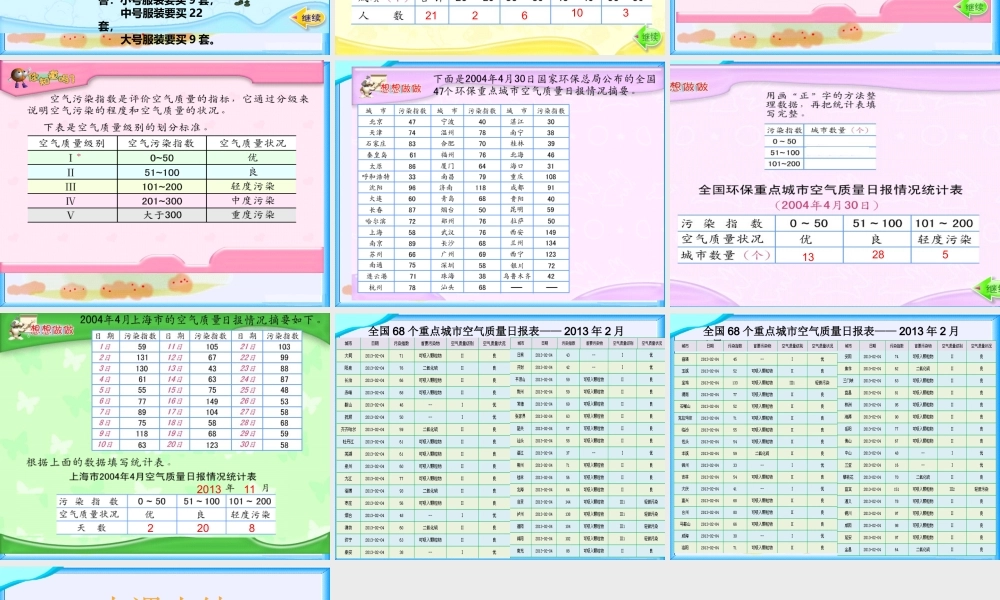Open the air pollution index standards slide thumbnail
The height and width of the screenshot is (600, 1000).
[x=165, y=184]
